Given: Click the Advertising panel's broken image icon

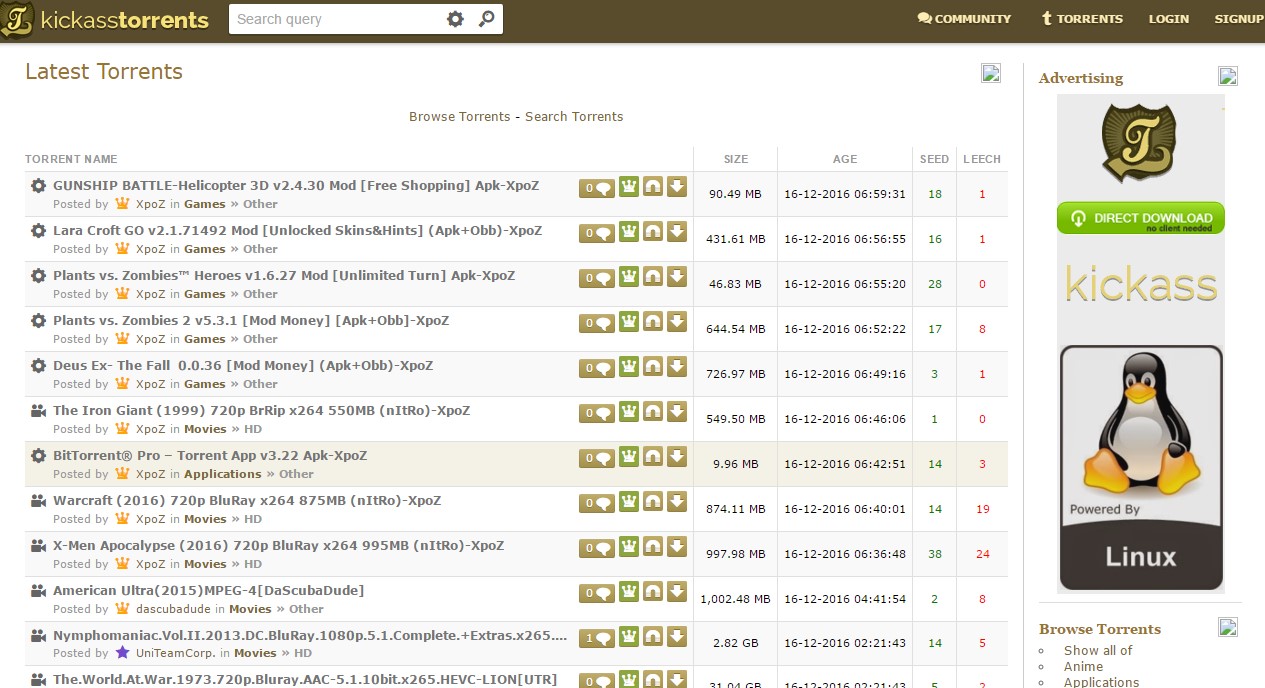Looking at the screenshot, I should [x=1228, y=76].
